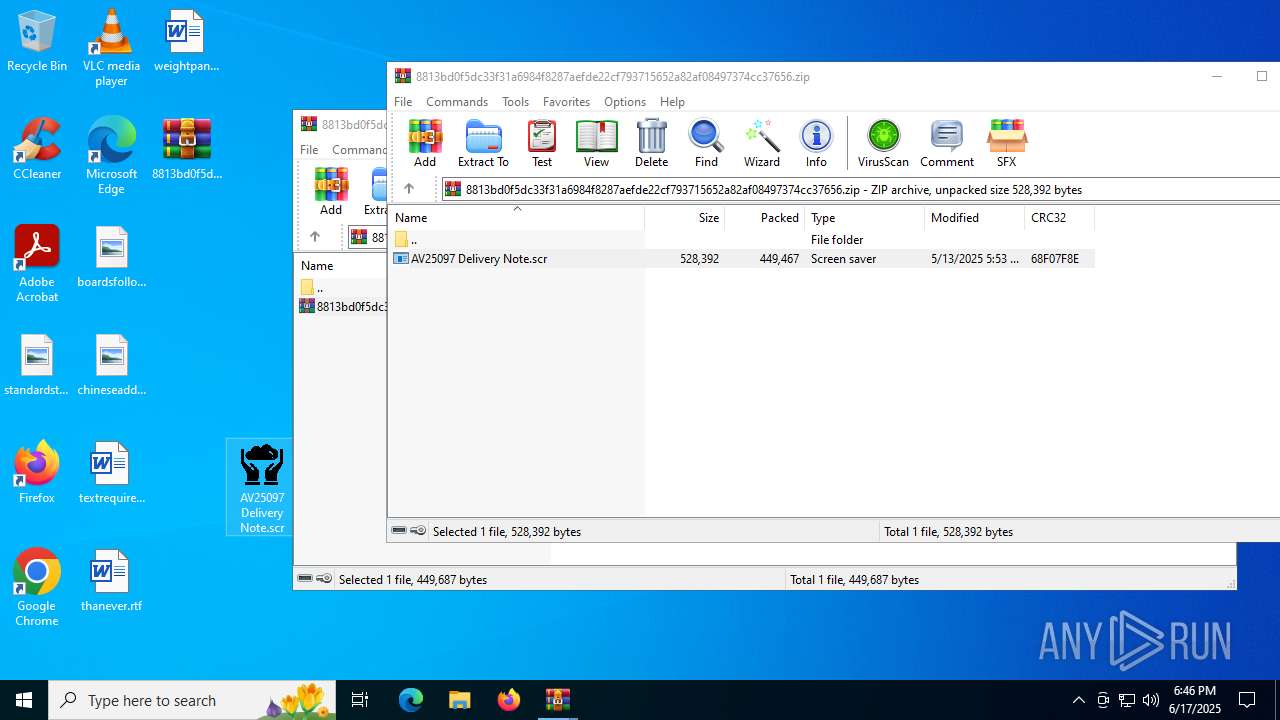Screen dimensions: 1280x720
Task: Open File Explorer from taskbar
Action: [459, 700]
